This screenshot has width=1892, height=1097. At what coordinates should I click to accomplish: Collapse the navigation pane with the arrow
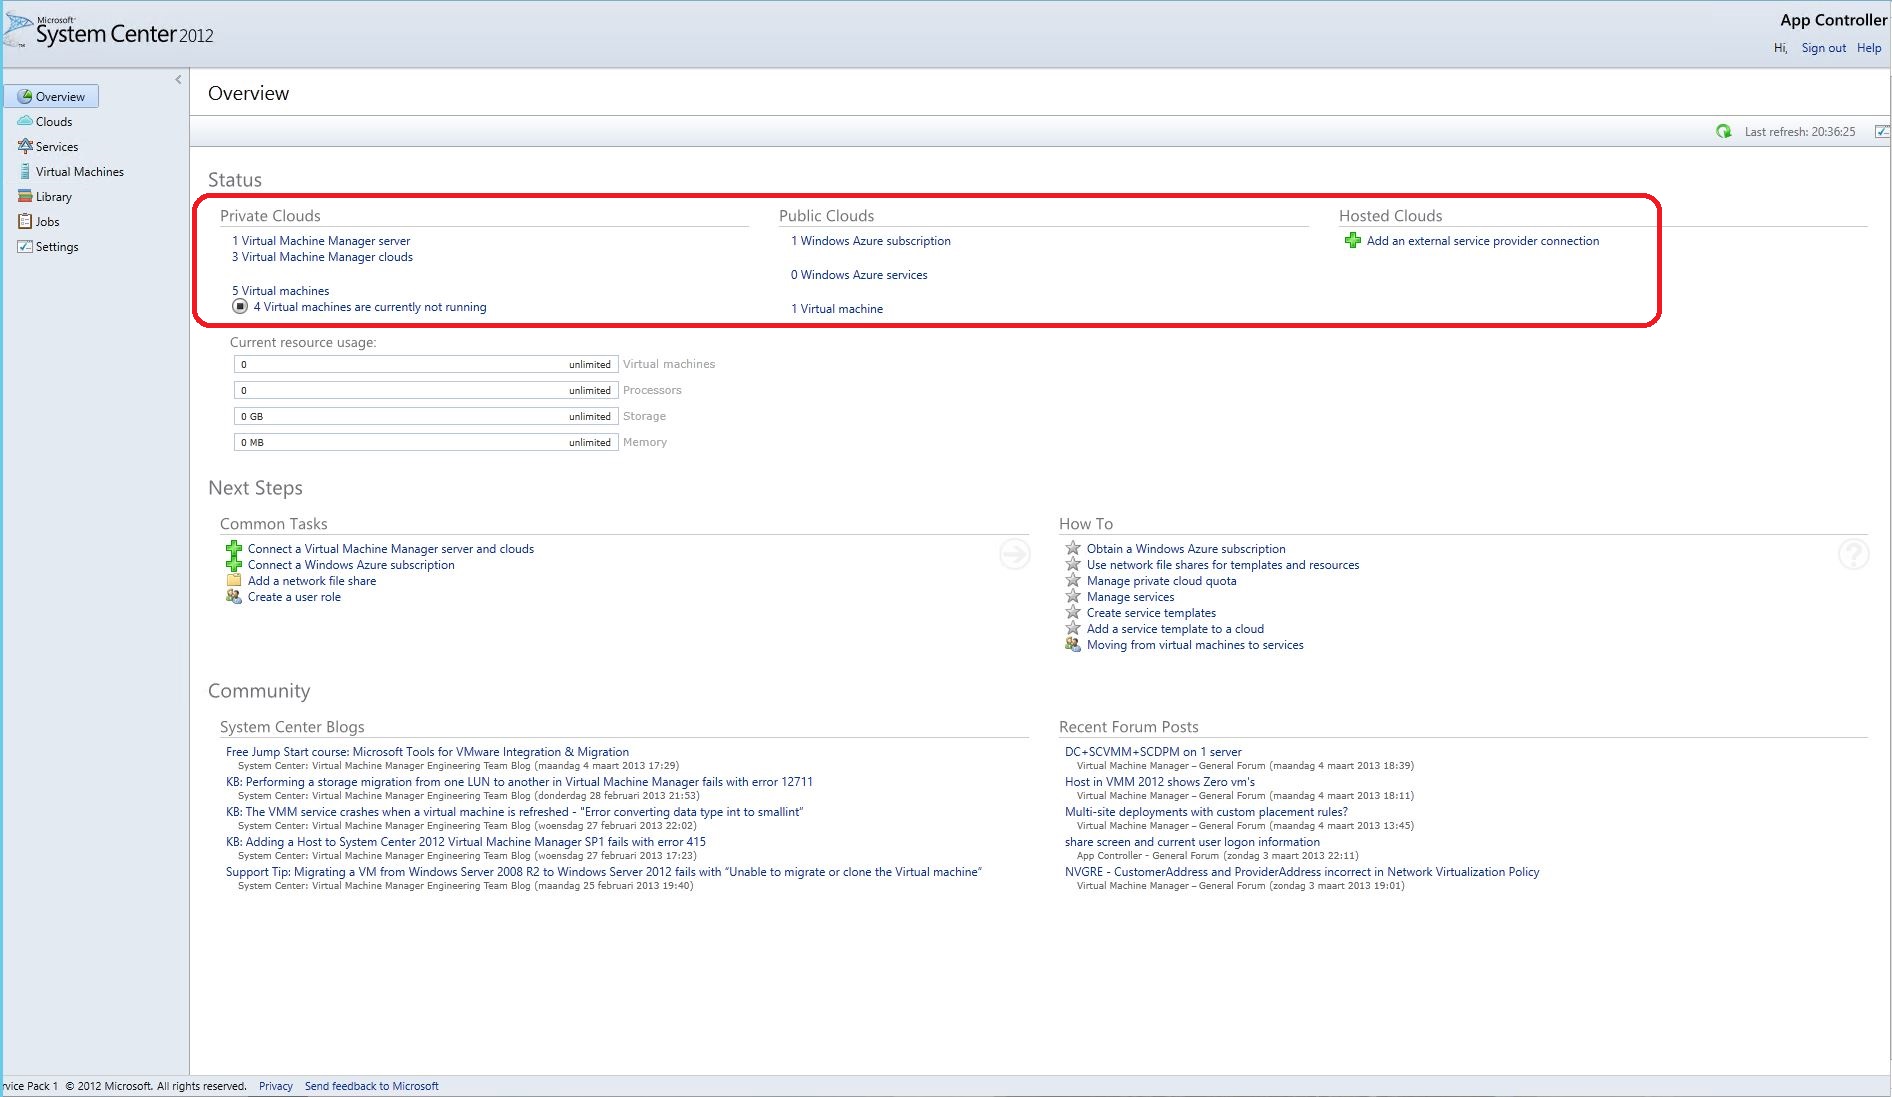coord(179,79)
